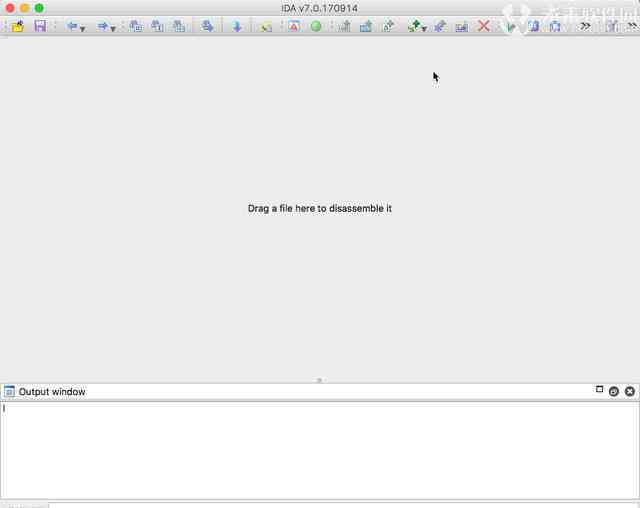The width and height of the screenshot is (640, 508).
Task: Click the green pin toolbar icon
Action: click(414, 27)
